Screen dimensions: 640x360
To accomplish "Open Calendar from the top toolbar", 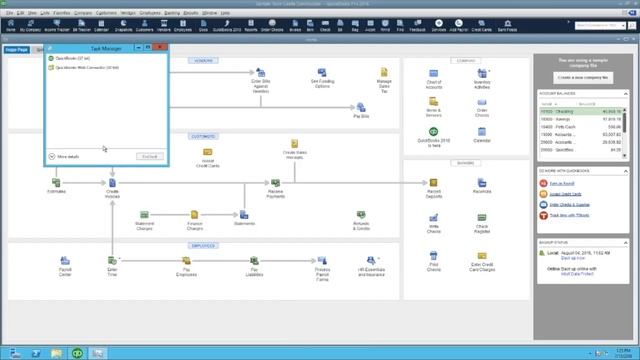I will (x=101, y=25).
